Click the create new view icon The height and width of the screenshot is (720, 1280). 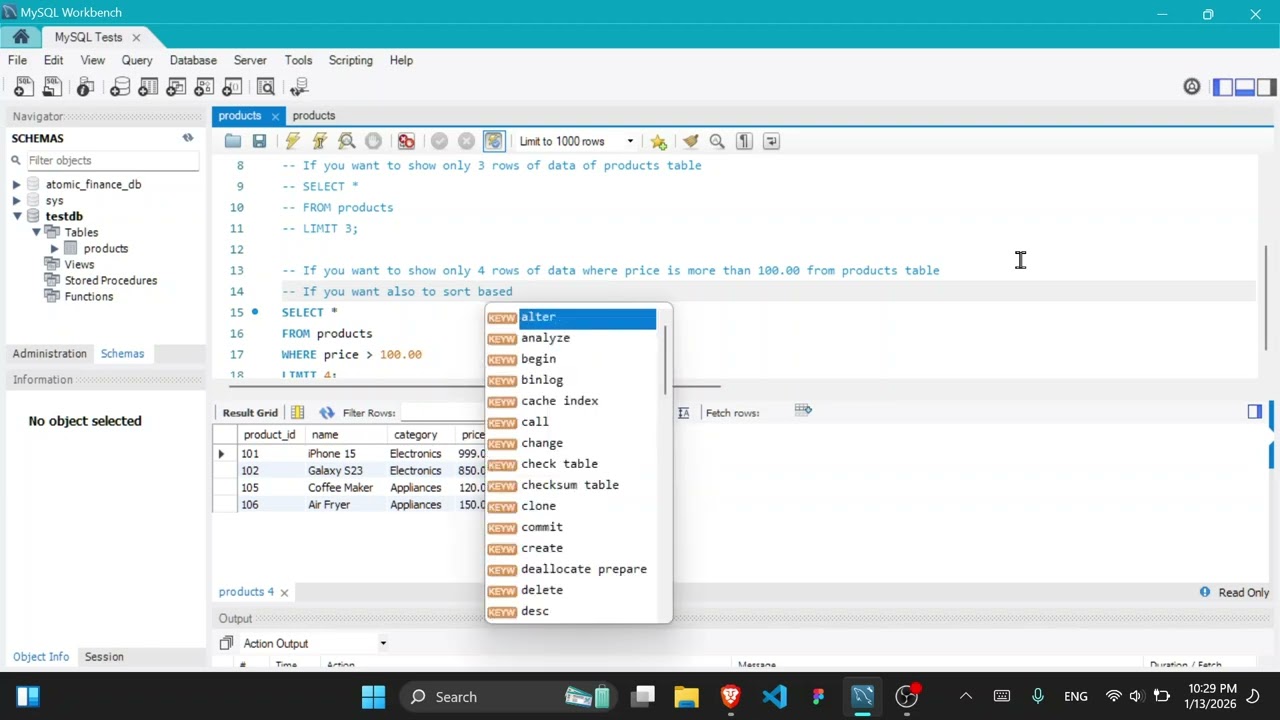[176, 87]
